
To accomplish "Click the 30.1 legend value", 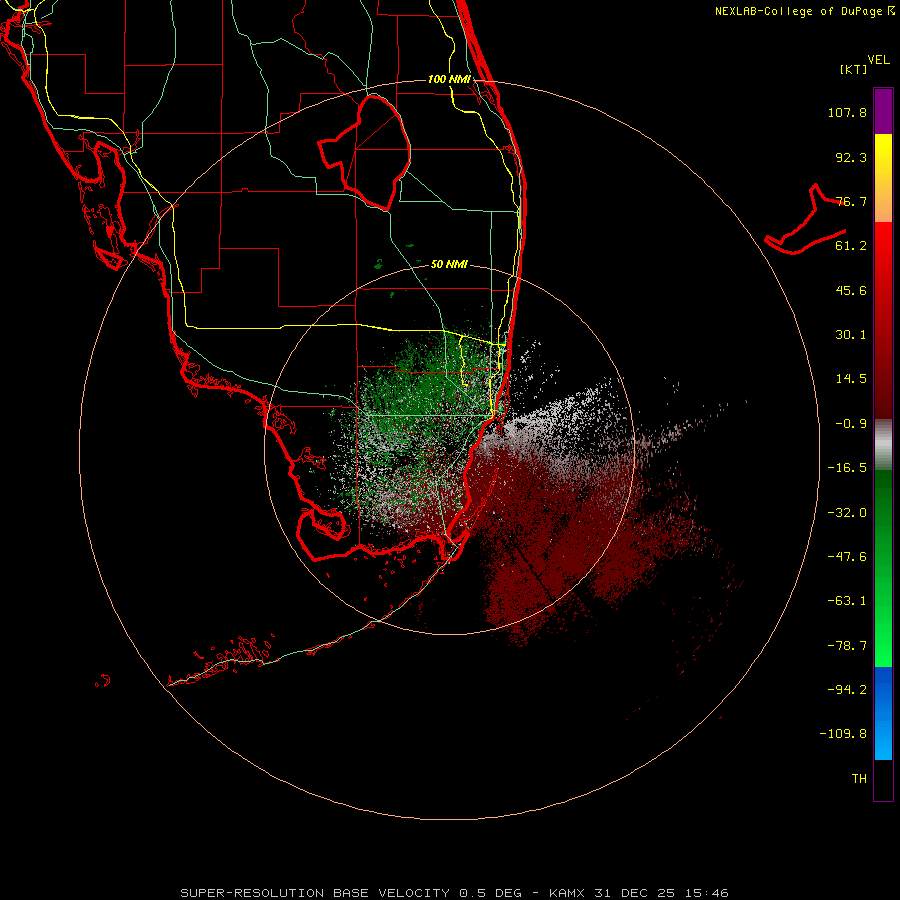I will 851,335.
